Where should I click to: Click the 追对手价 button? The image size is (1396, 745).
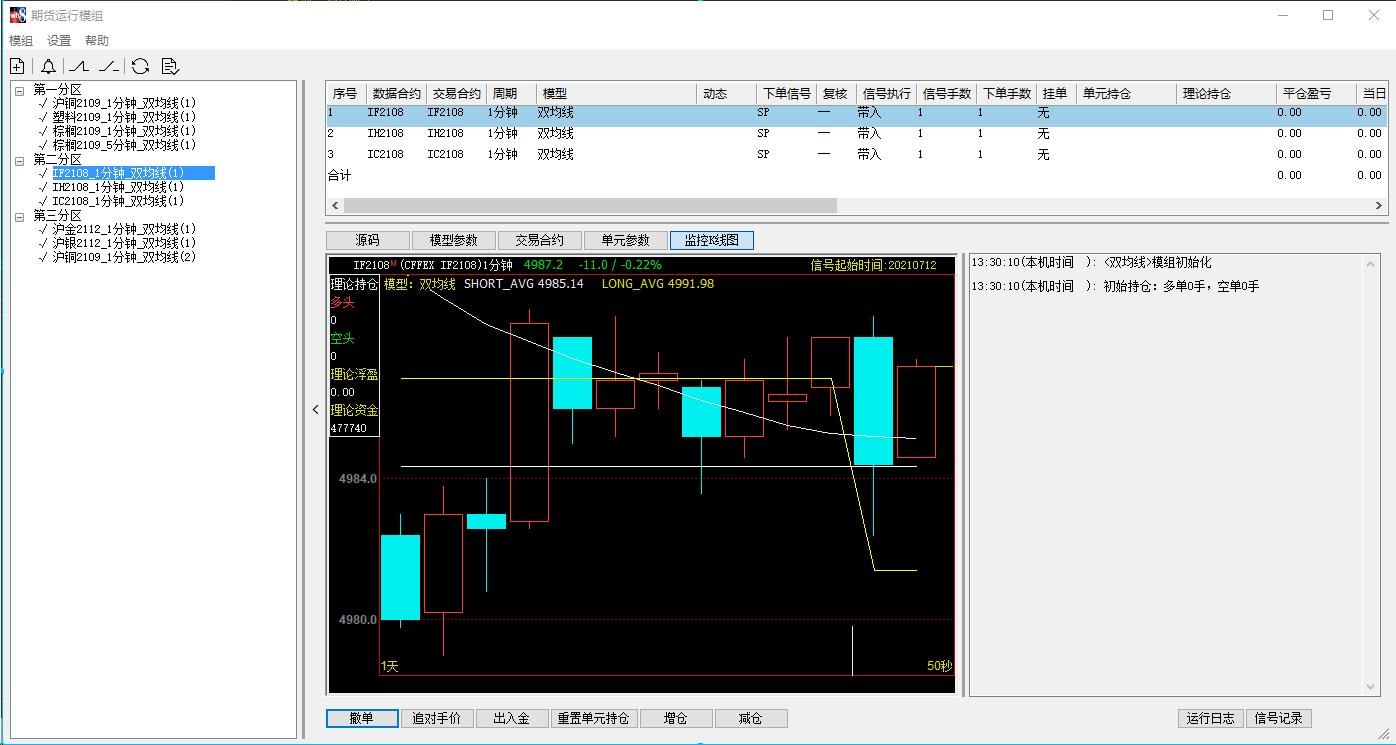point(437,718)
